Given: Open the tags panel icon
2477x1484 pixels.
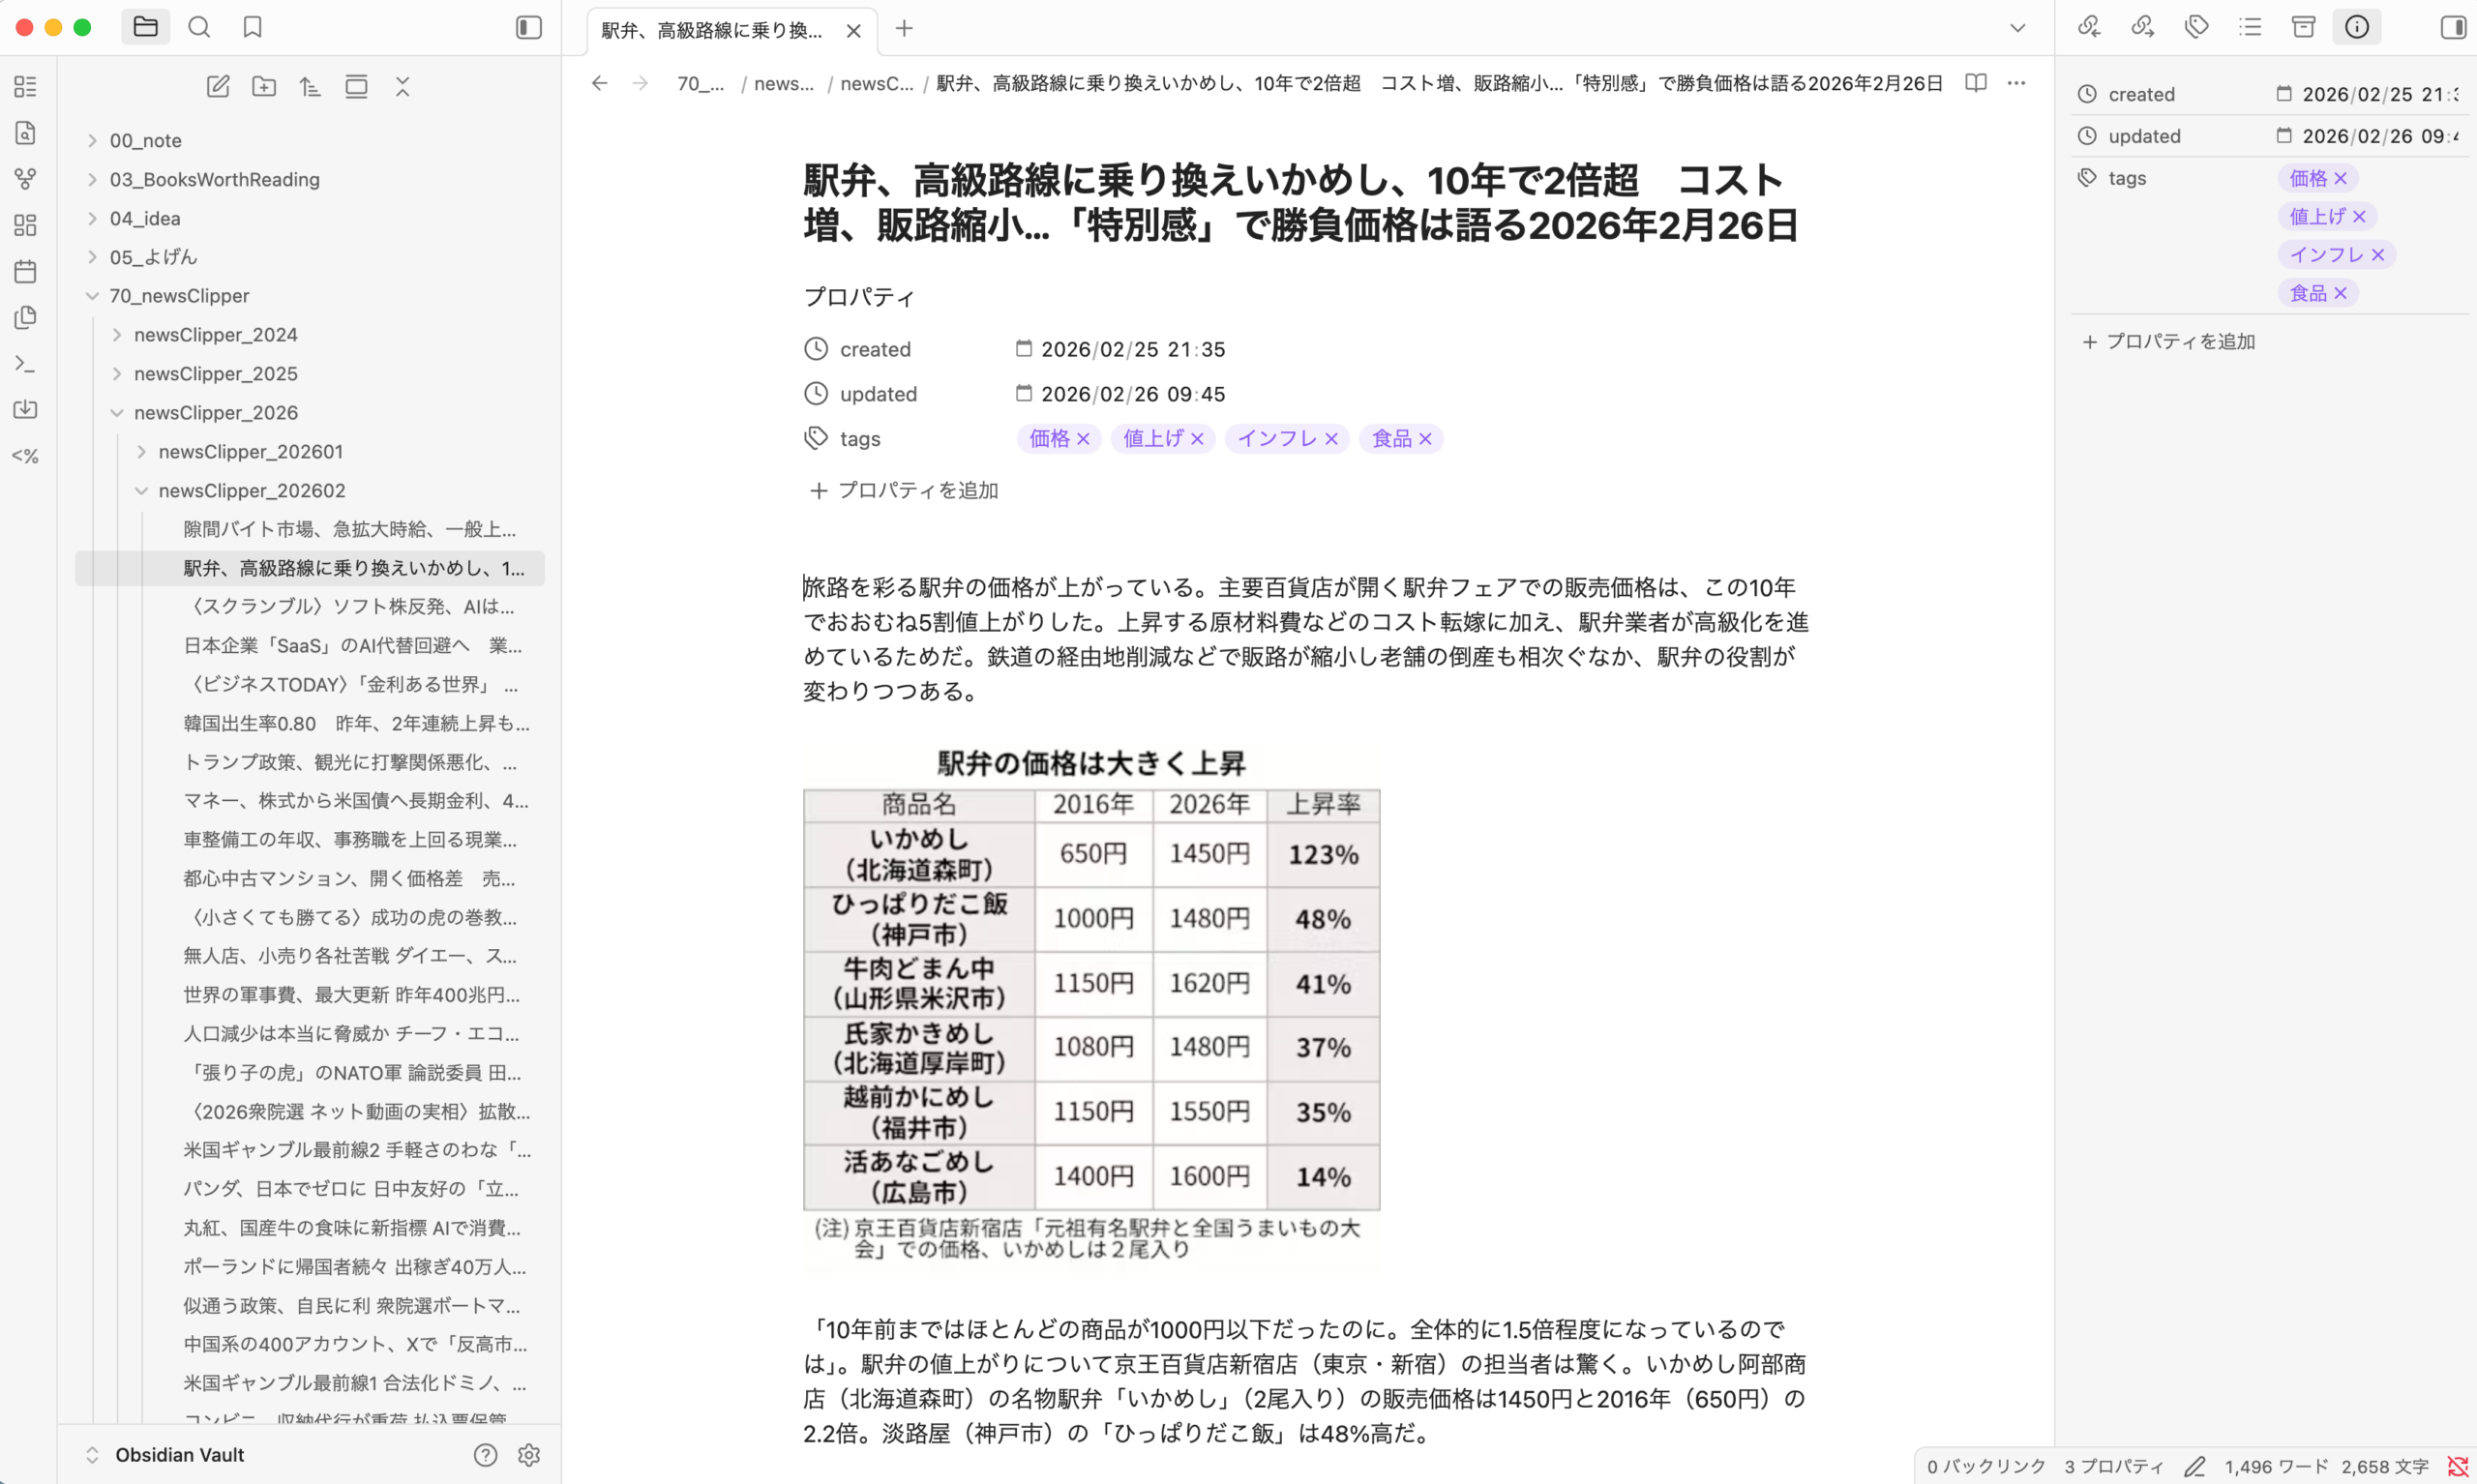Looking at the screenshot, I should point(2196,27).
